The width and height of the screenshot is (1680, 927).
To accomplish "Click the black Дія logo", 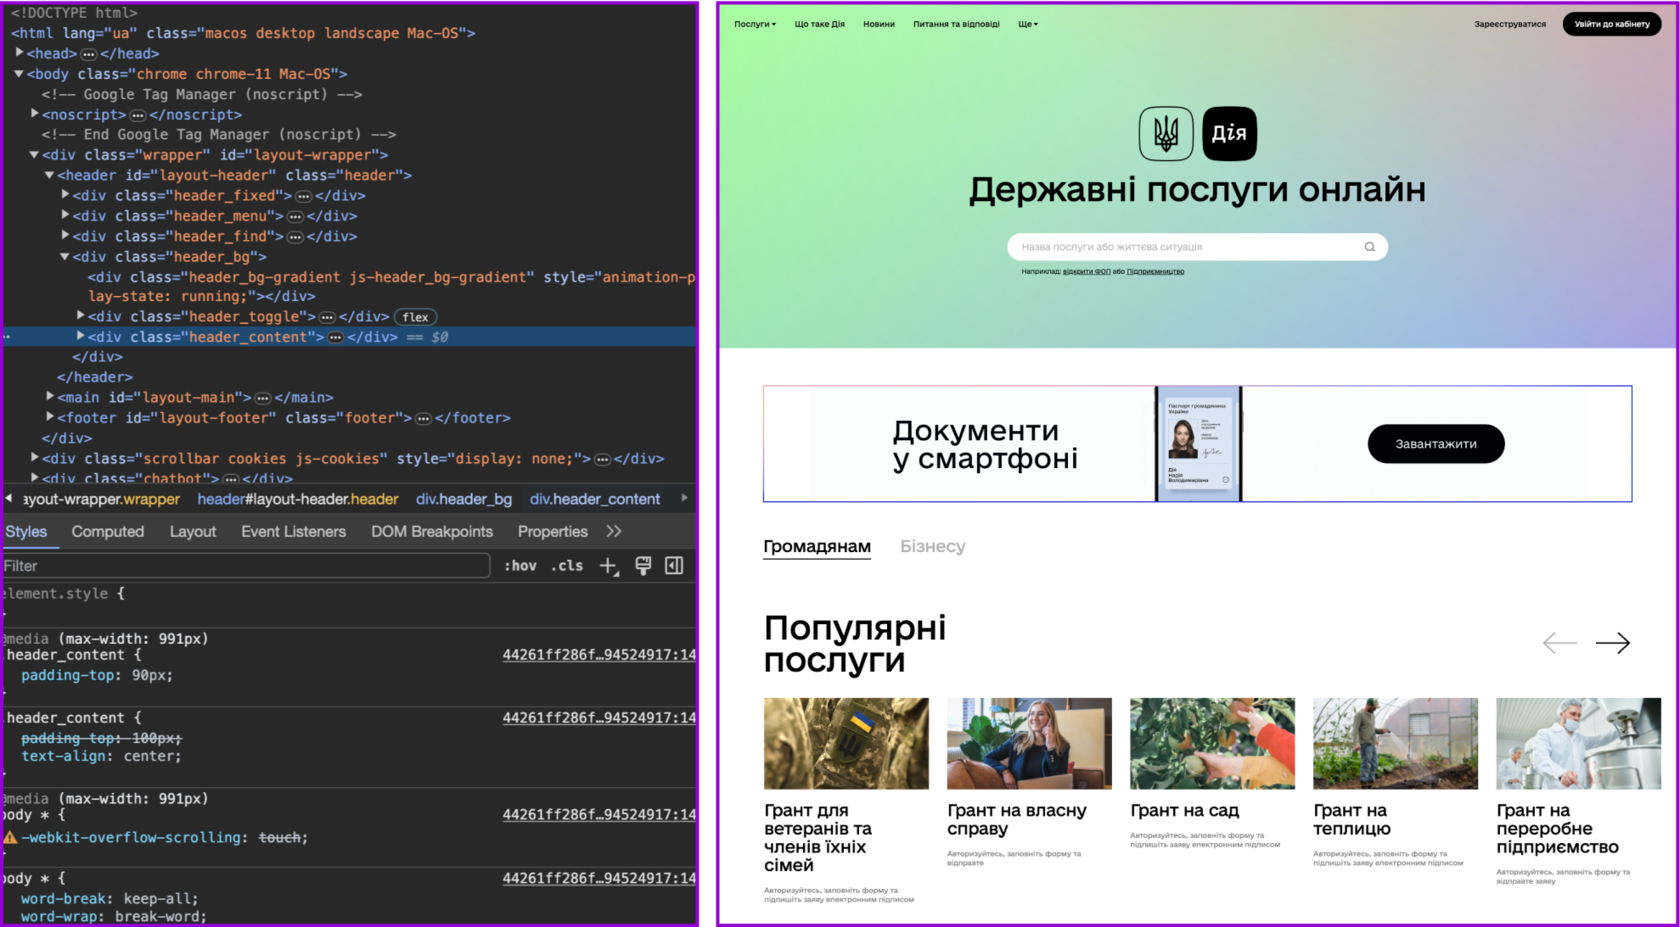I will 1229,134.
